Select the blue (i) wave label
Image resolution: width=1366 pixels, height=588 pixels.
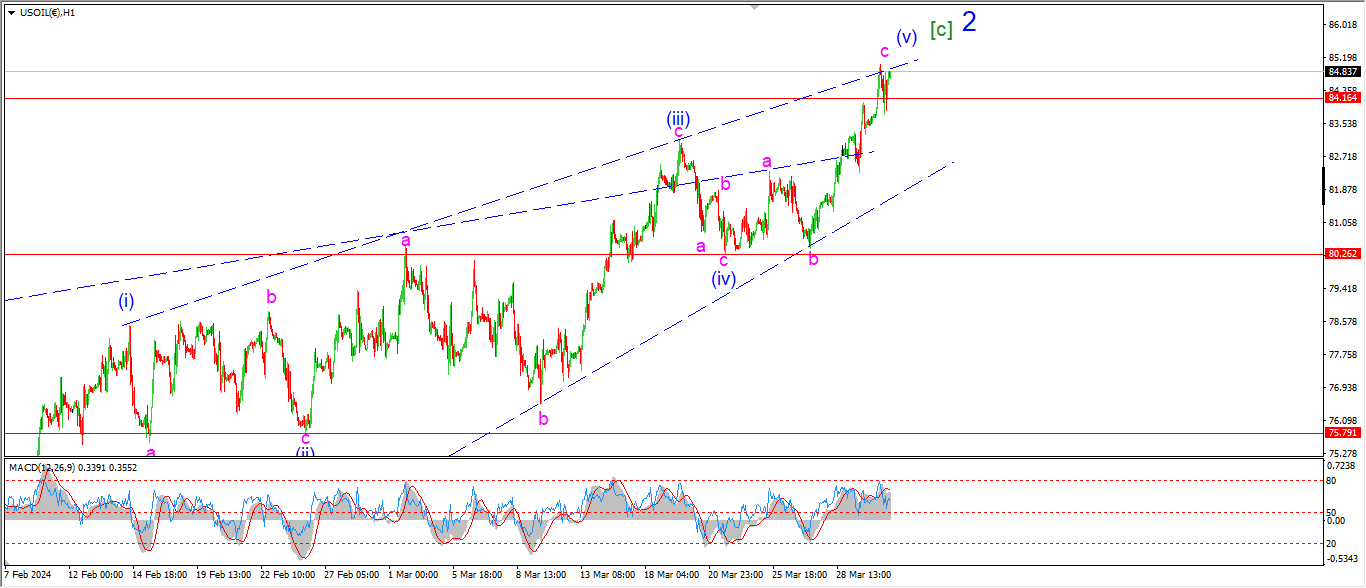pos(127,300)
